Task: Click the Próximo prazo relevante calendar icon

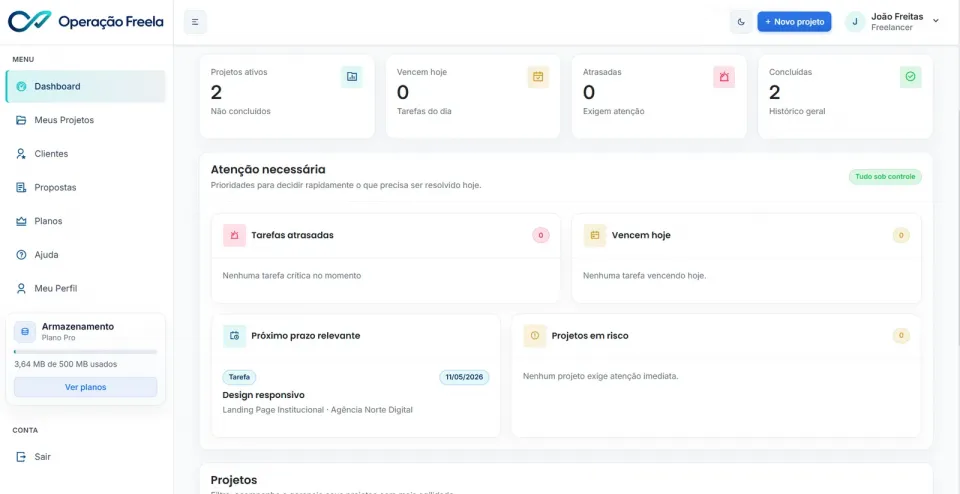Action: (x=234, y=335)
